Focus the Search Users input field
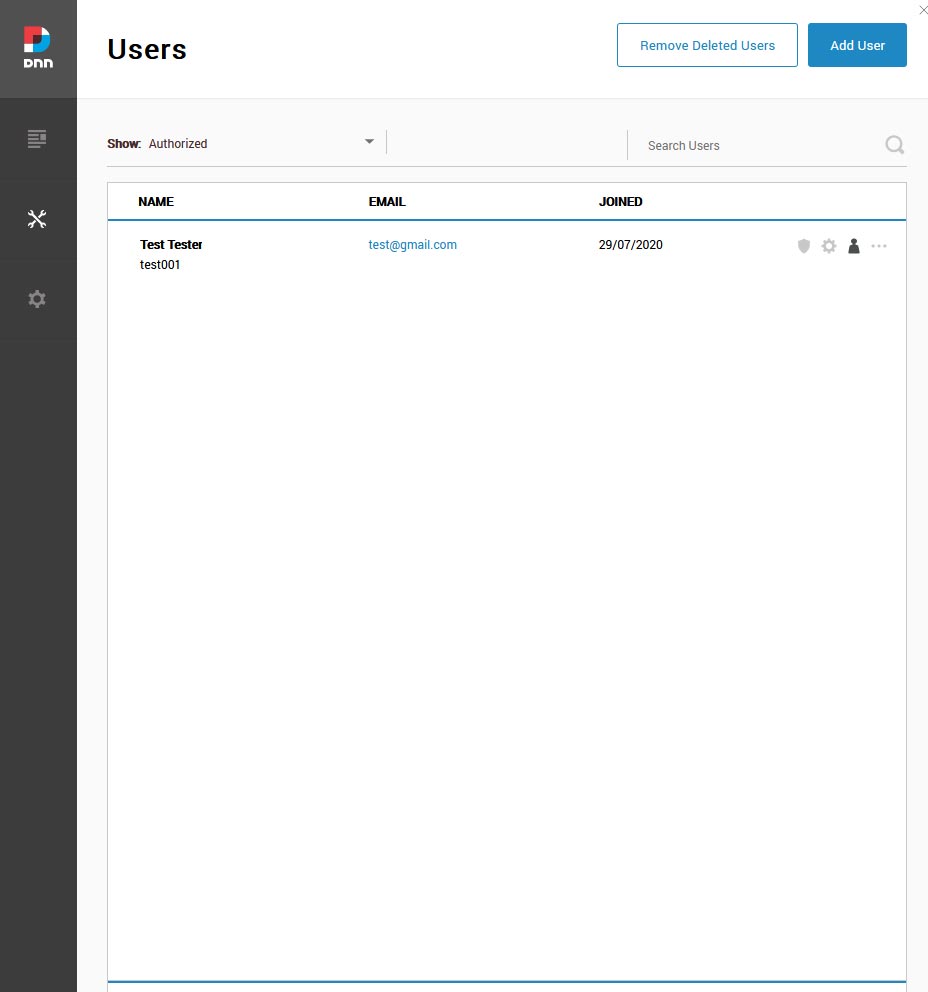The width and height of the screenshot is (928, 992). tap(759, 146)
